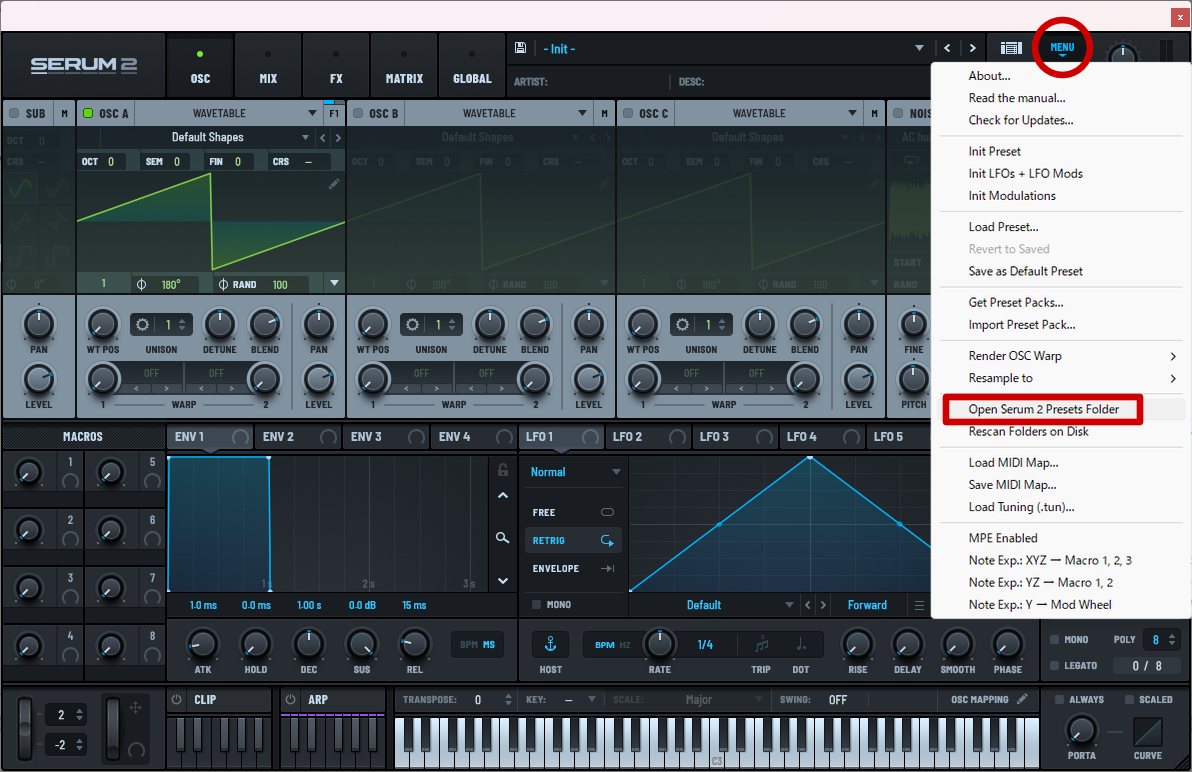Click the envelope scroll up chevron
Viewport: 1192px width, 772px height.
pos(502,495)
